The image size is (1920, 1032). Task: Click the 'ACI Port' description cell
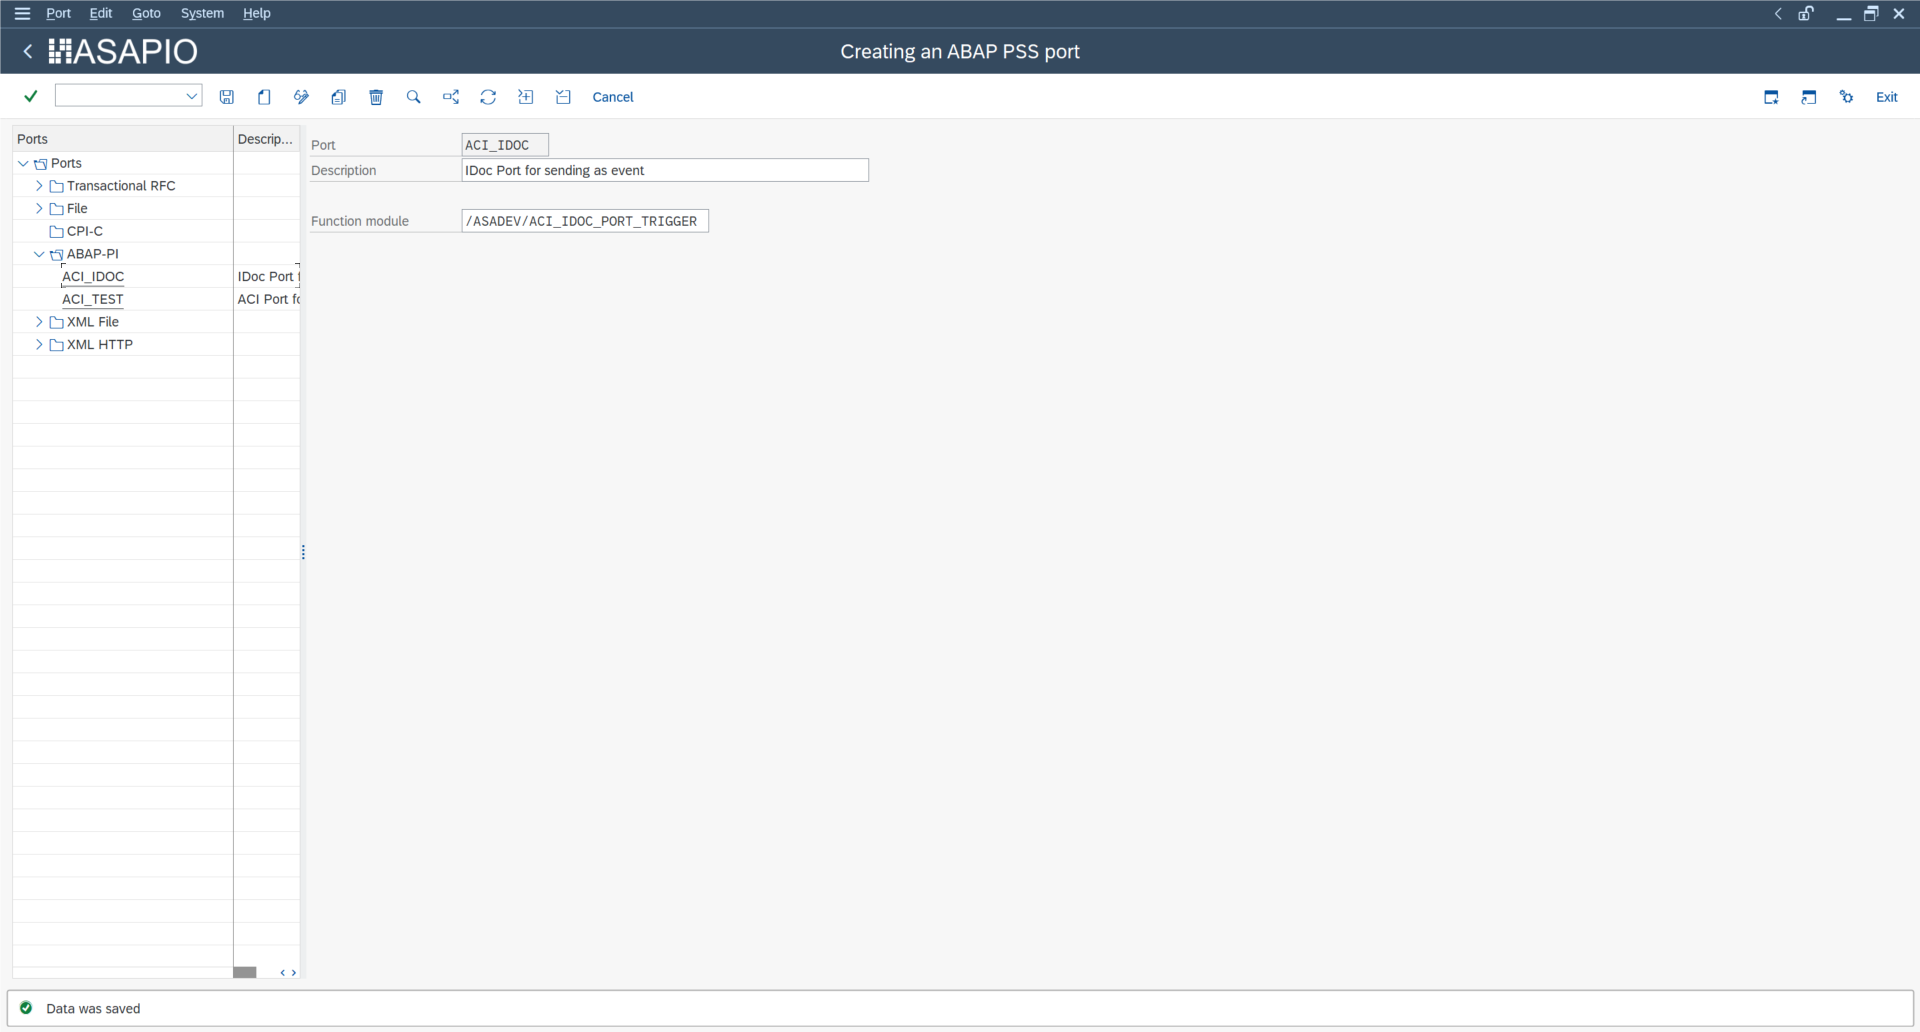coord(267,299)
